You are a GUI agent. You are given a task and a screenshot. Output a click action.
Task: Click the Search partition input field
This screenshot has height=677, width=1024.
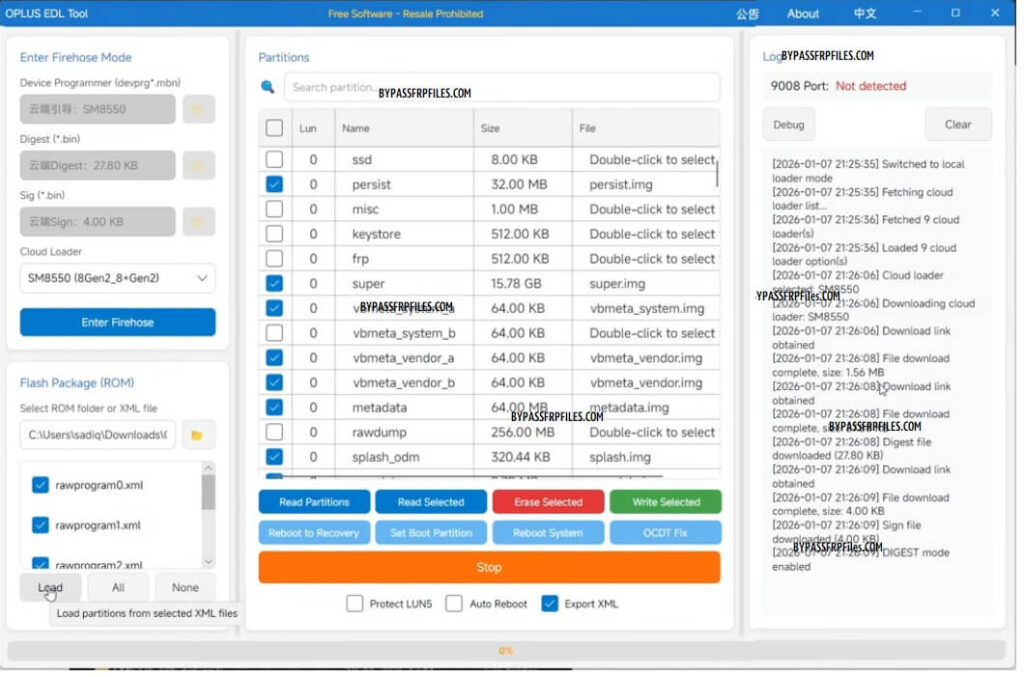click(502, 87)
